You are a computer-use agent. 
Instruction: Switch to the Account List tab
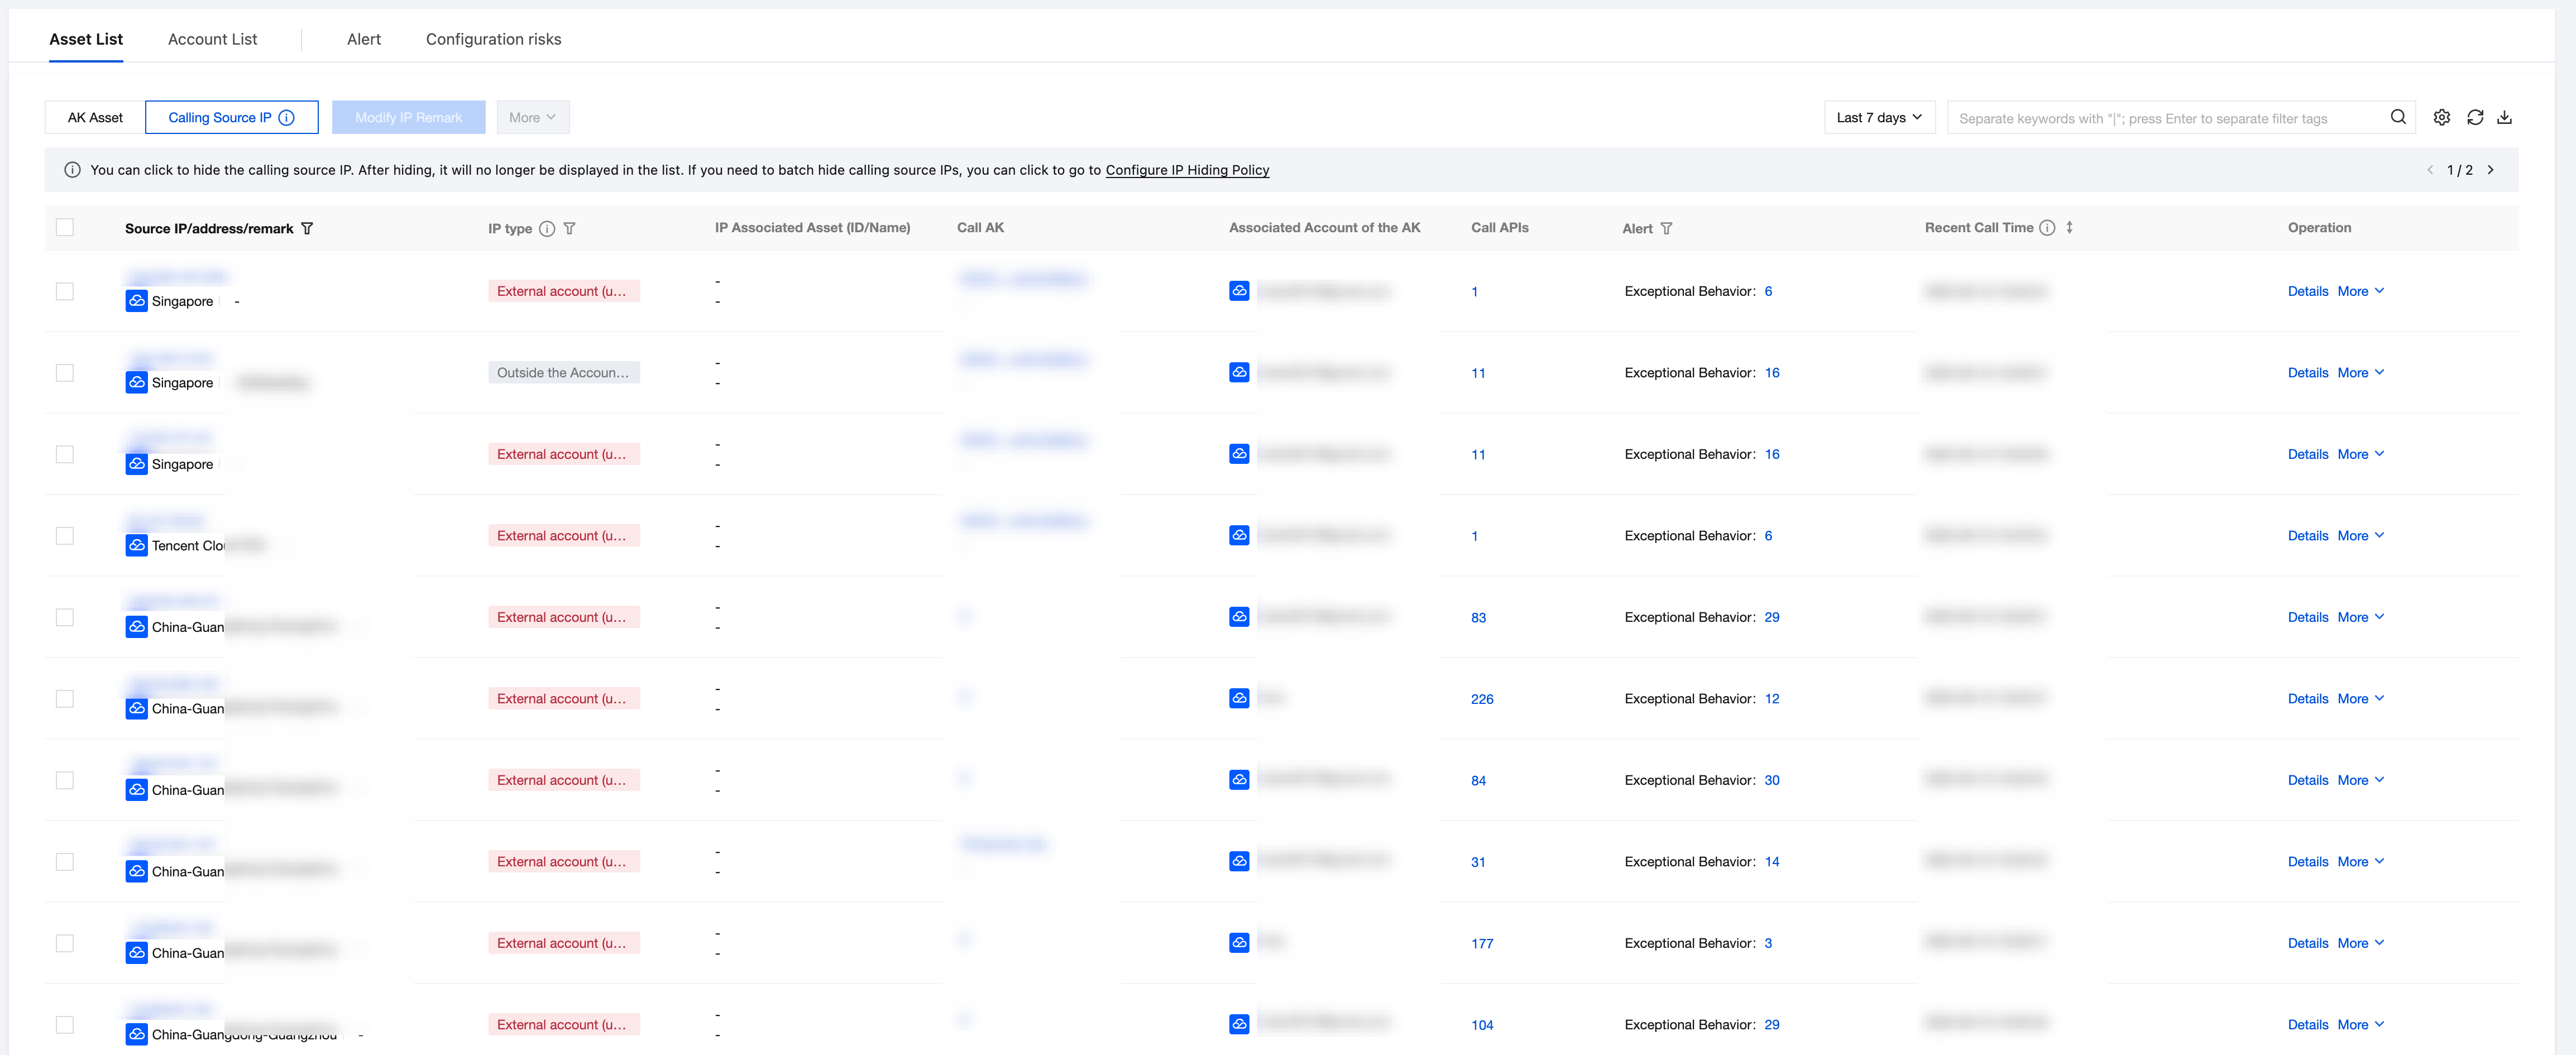point(212,39)
